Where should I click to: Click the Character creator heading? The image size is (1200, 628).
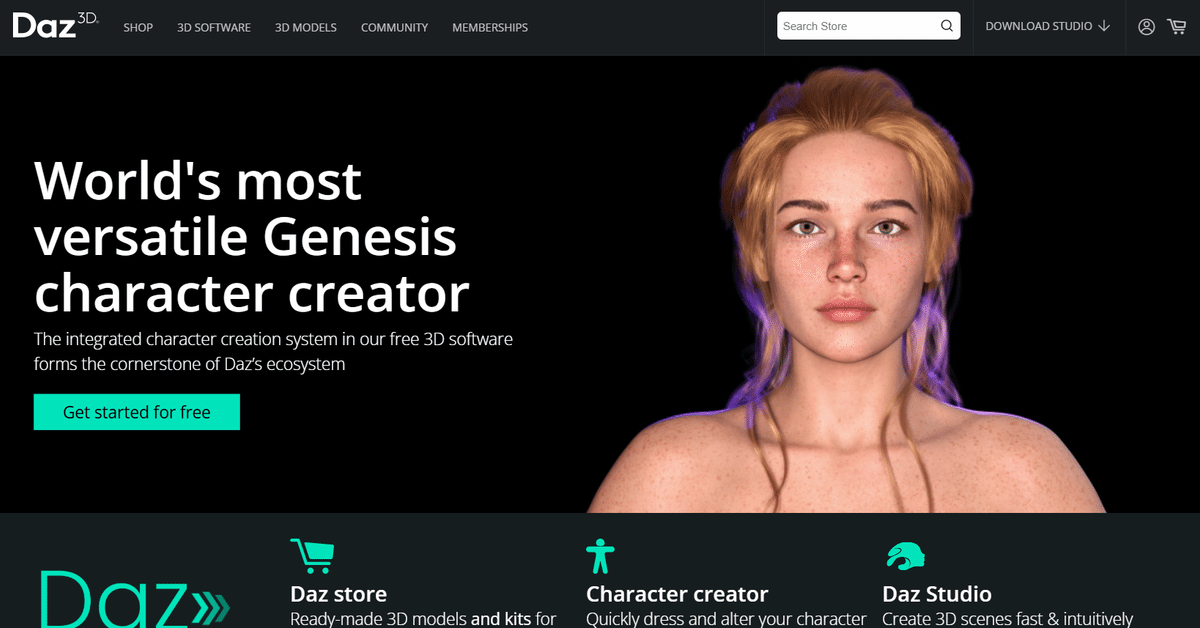pos(677,594)
